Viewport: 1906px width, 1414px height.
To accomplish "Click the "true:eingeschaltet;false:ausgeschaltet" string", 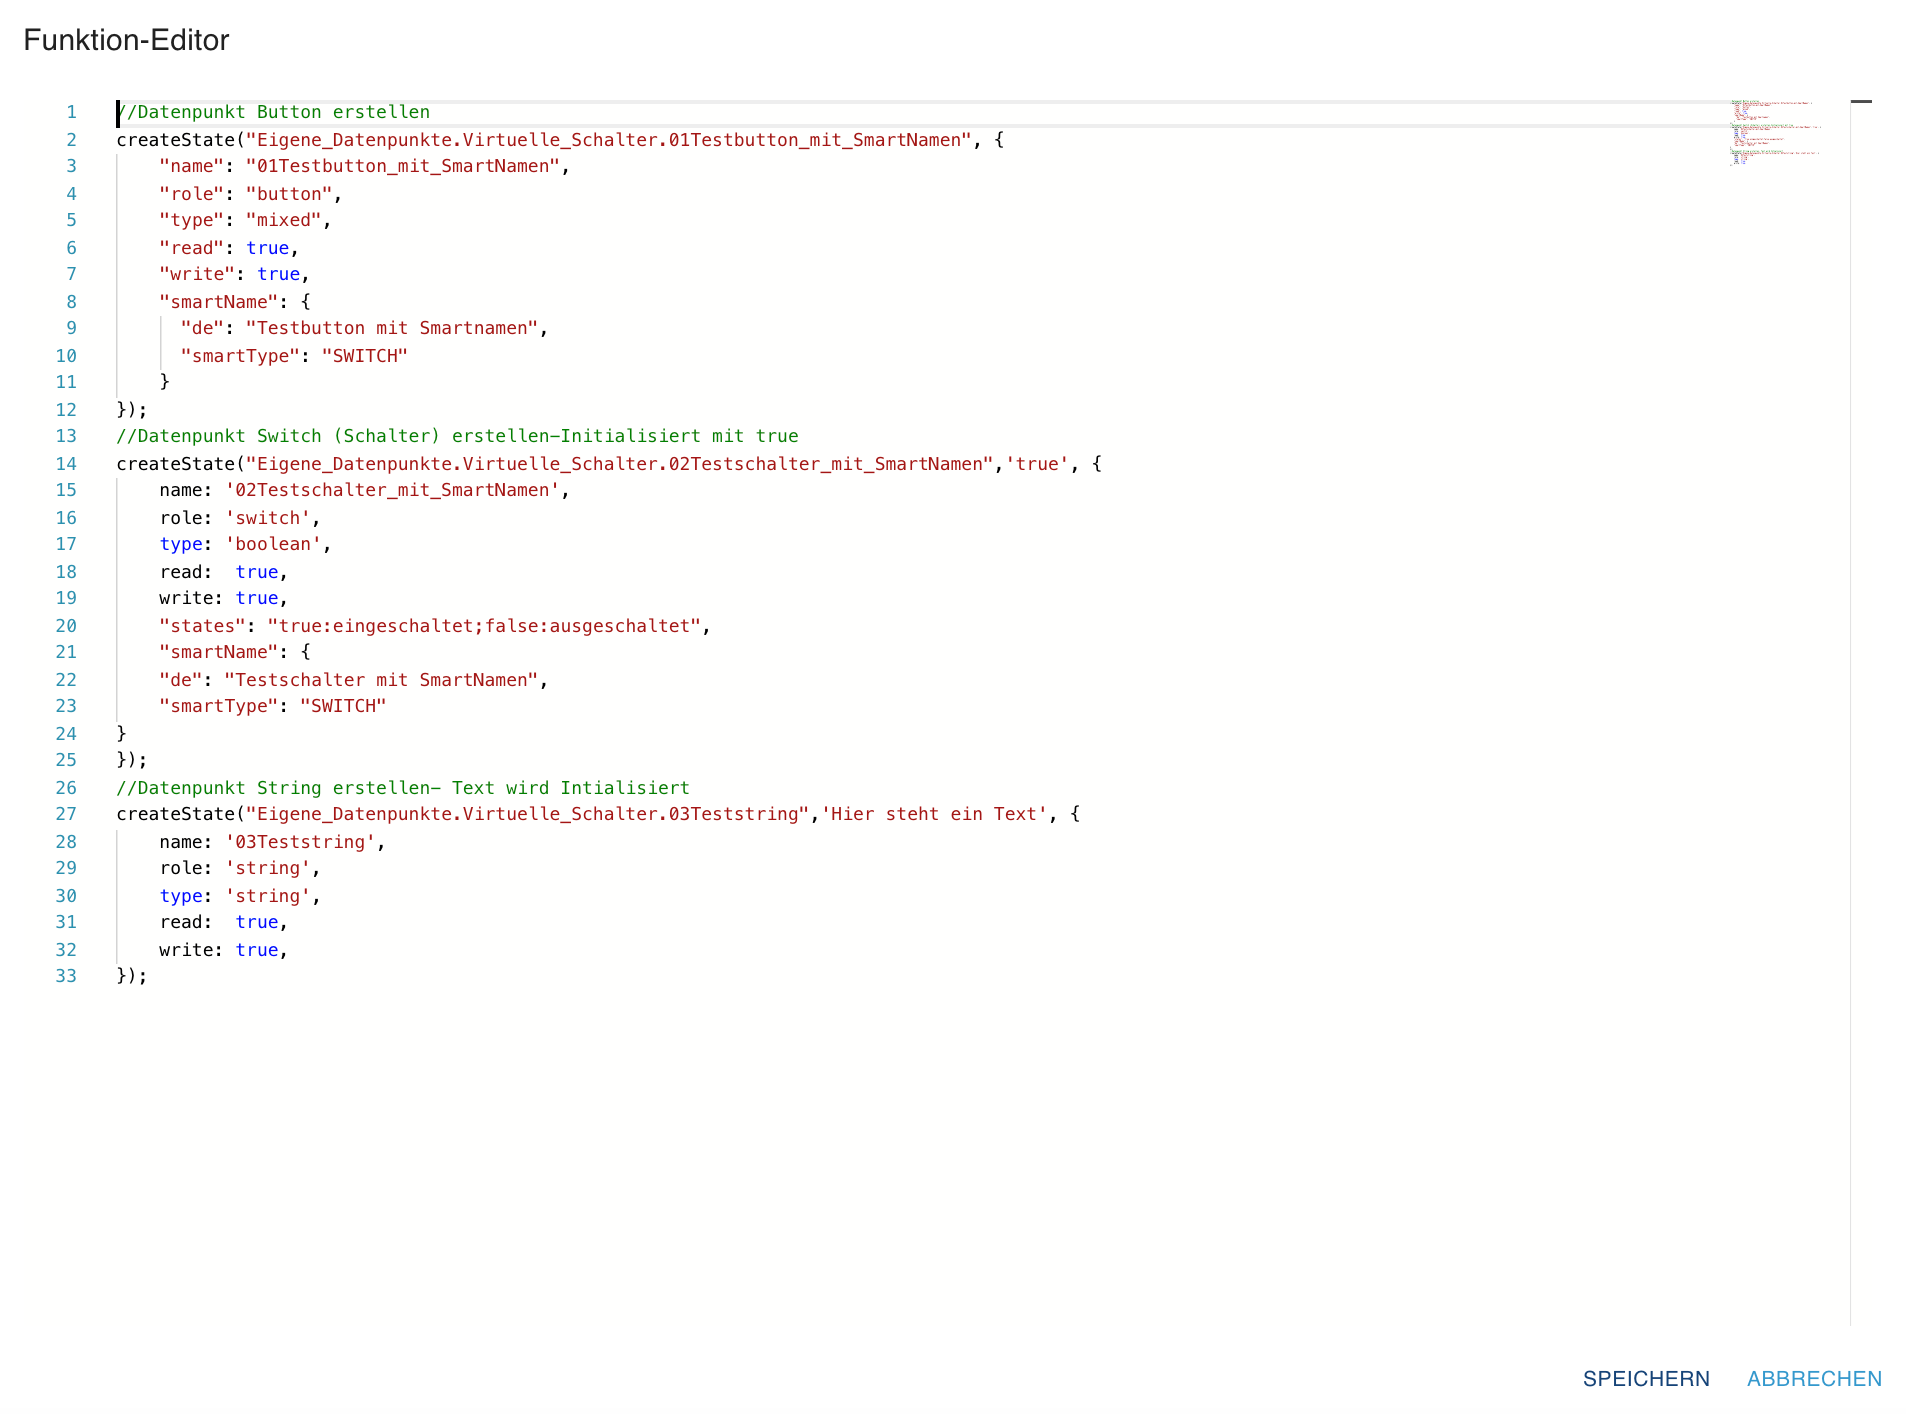I will tap(484, 626).
